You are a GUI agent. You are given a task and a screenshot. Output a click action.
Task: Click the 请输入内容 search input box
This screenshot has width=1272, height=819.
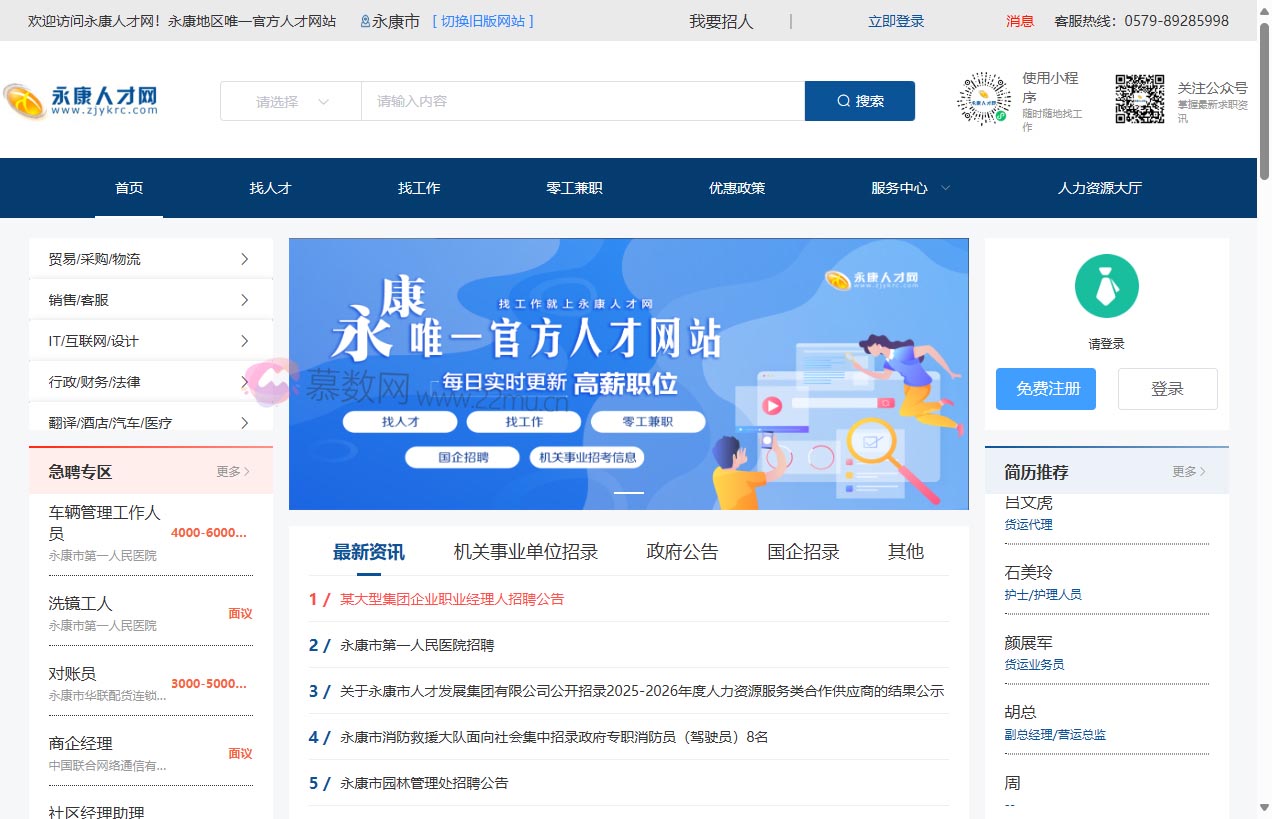tap(581, 101)
